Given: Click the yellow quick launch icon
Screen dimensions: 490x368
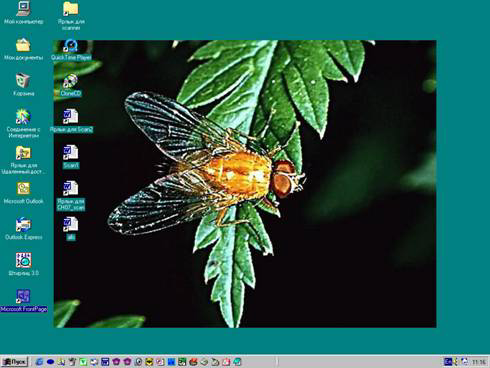Looking at the screenshot, I should coord(149,362).
